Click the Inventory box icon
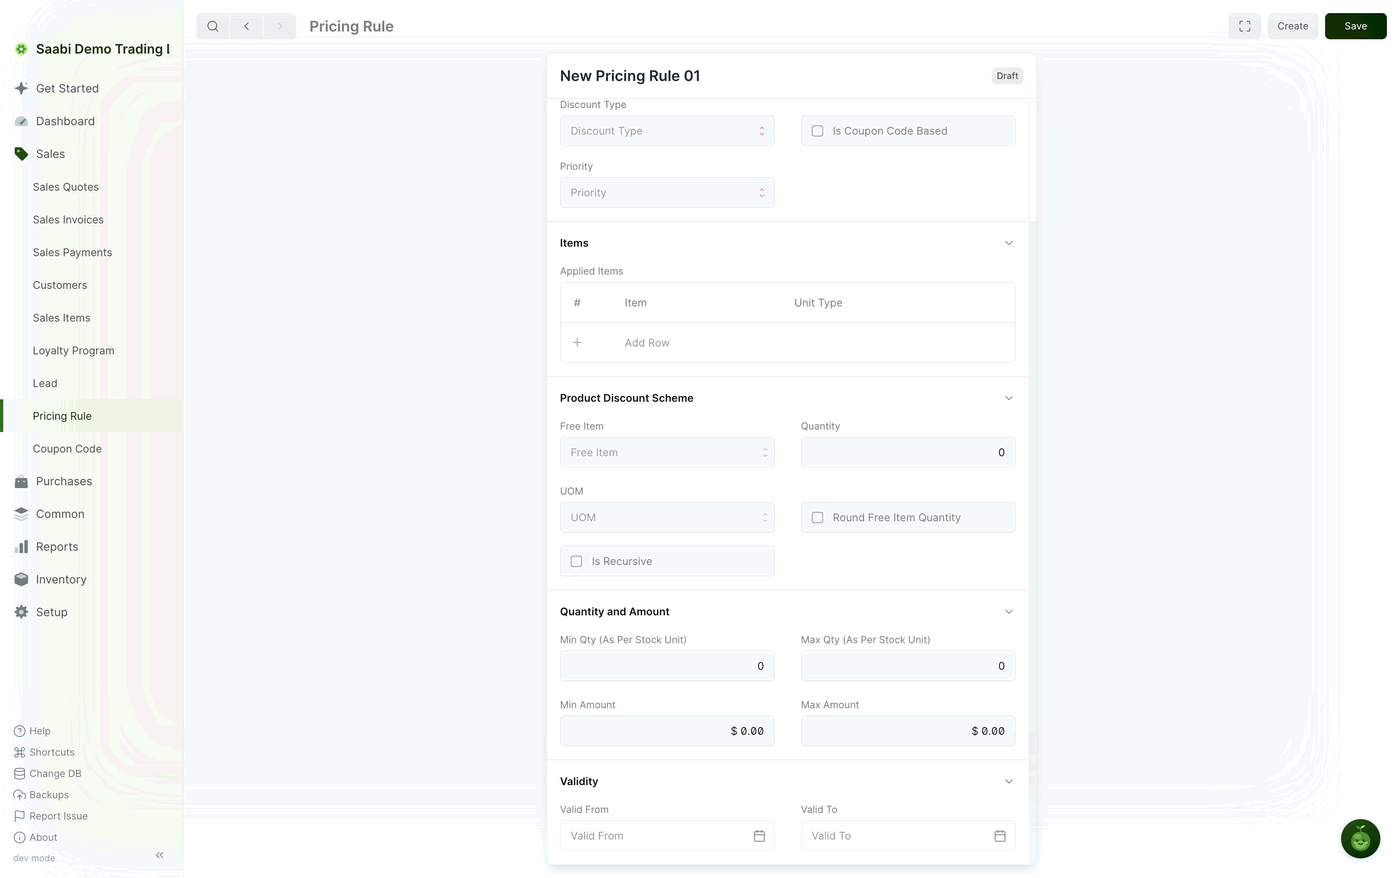Viewport: 1400px width, 878px height. click(21, 580)
